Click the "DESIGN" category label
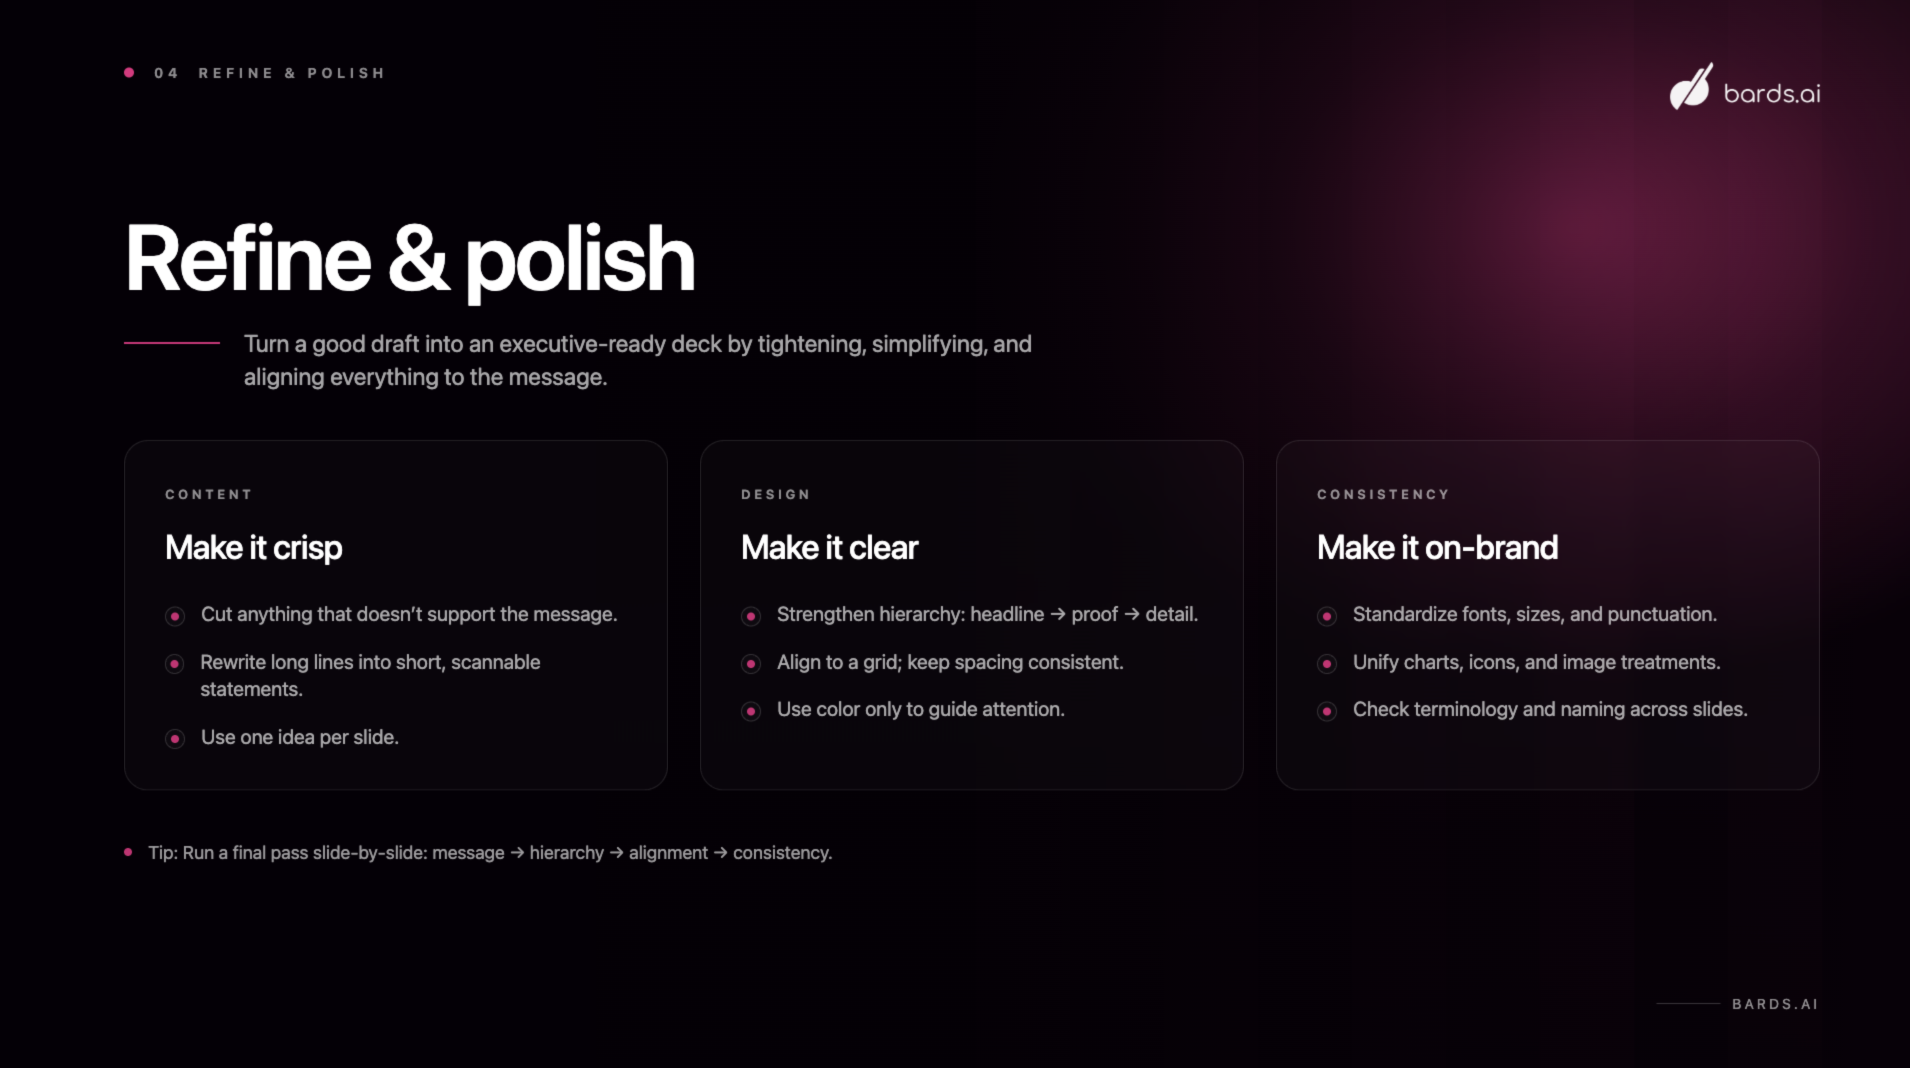The height and width of the screenshot is (1068, 1910). point(775,495)
